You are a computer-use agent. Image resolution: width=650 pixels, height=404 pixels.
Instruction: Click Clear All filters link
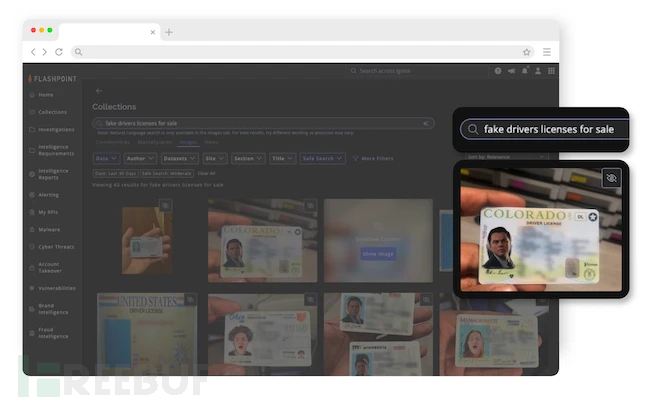207,173
